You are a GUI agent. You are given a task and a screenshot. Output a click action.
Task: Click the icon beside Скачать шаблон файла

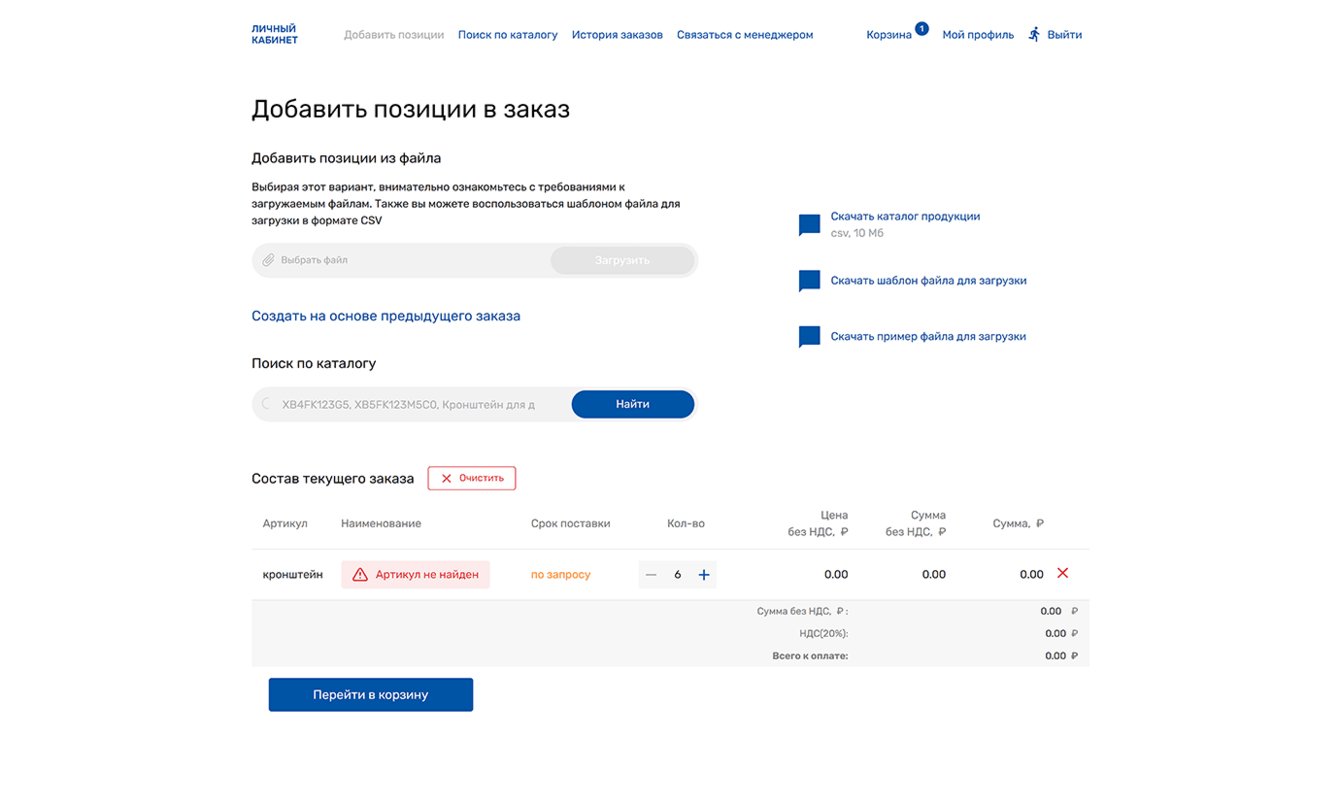pos(809,281)
